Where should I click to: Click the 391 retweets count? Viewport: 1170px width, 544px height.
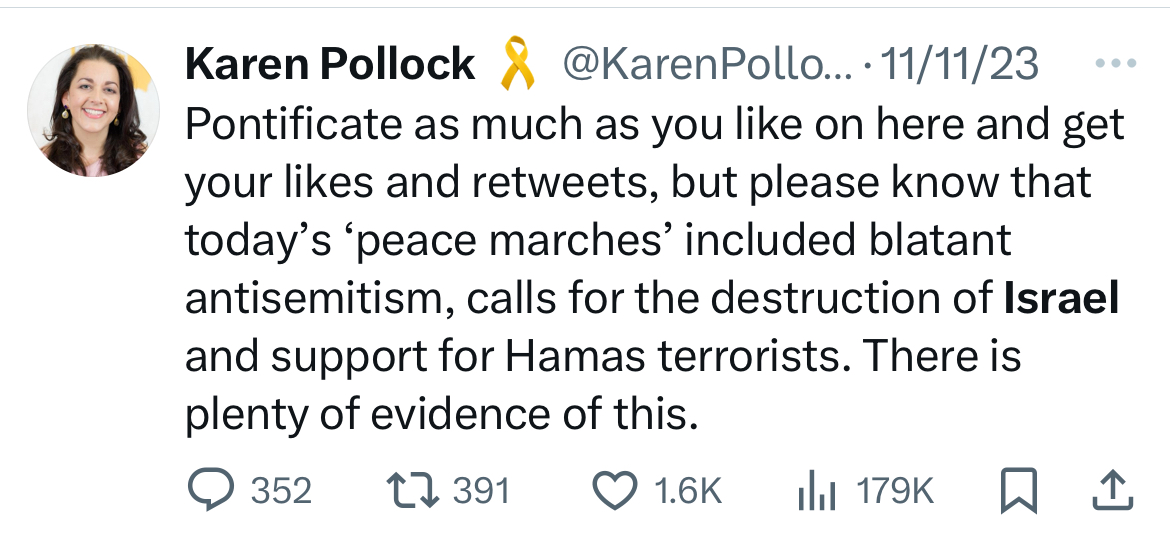click(482, 492)
